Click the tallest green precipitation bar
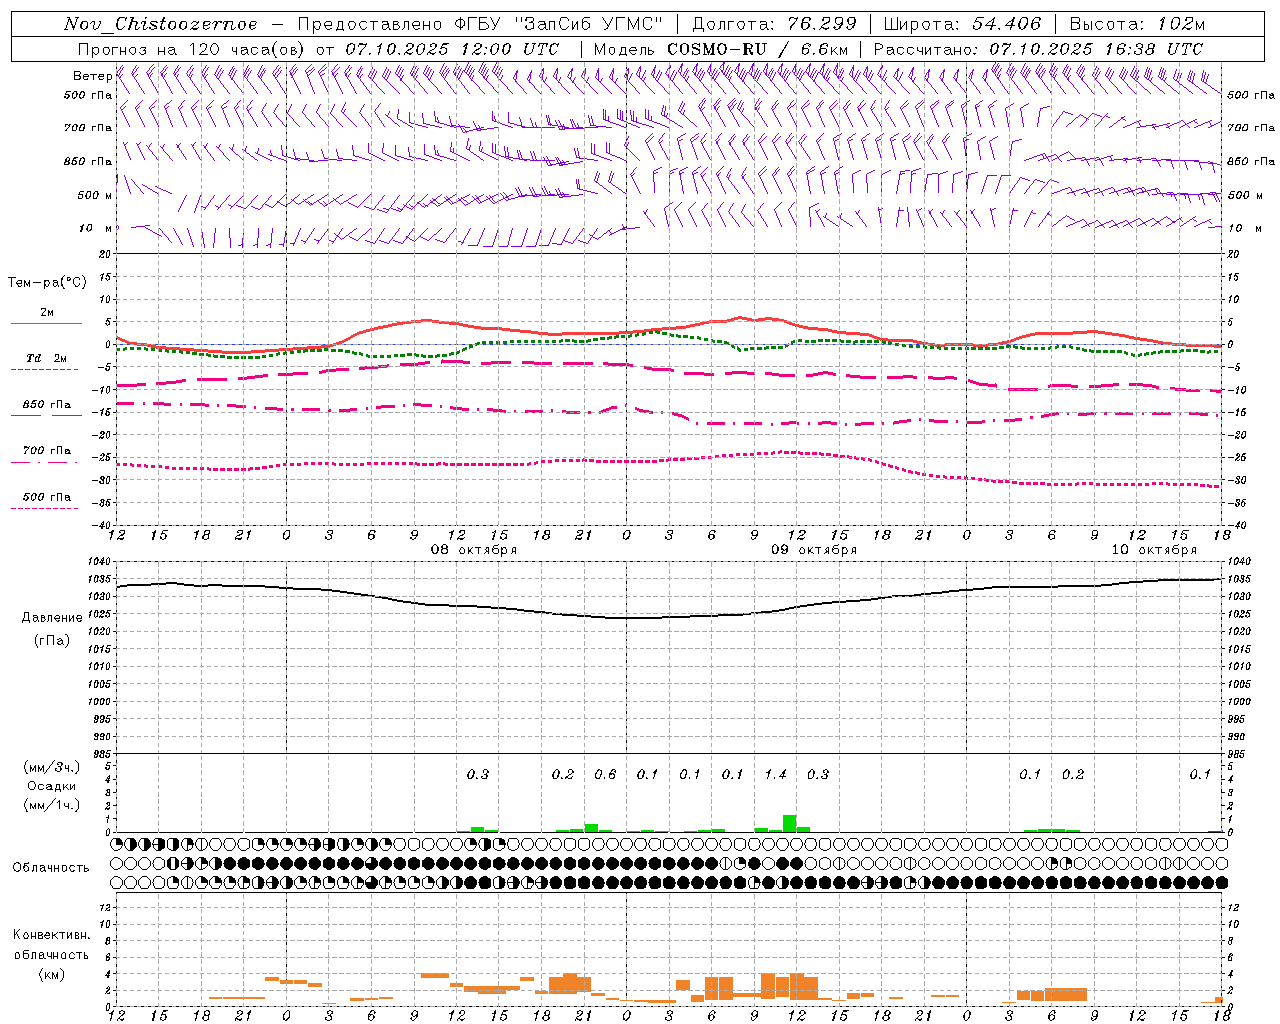The width and height of the screenshot is (1280, 1024). point(790,823)
